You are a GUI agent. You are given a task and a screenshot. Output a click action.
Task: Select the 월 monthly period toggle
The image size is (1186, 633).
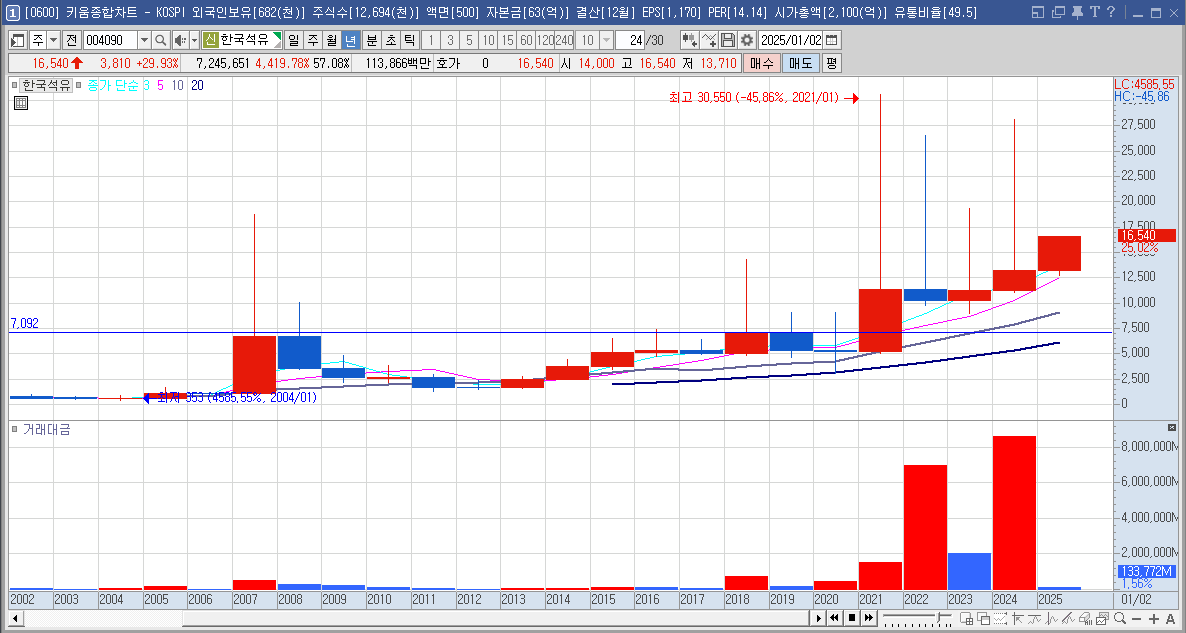[332, 40]
